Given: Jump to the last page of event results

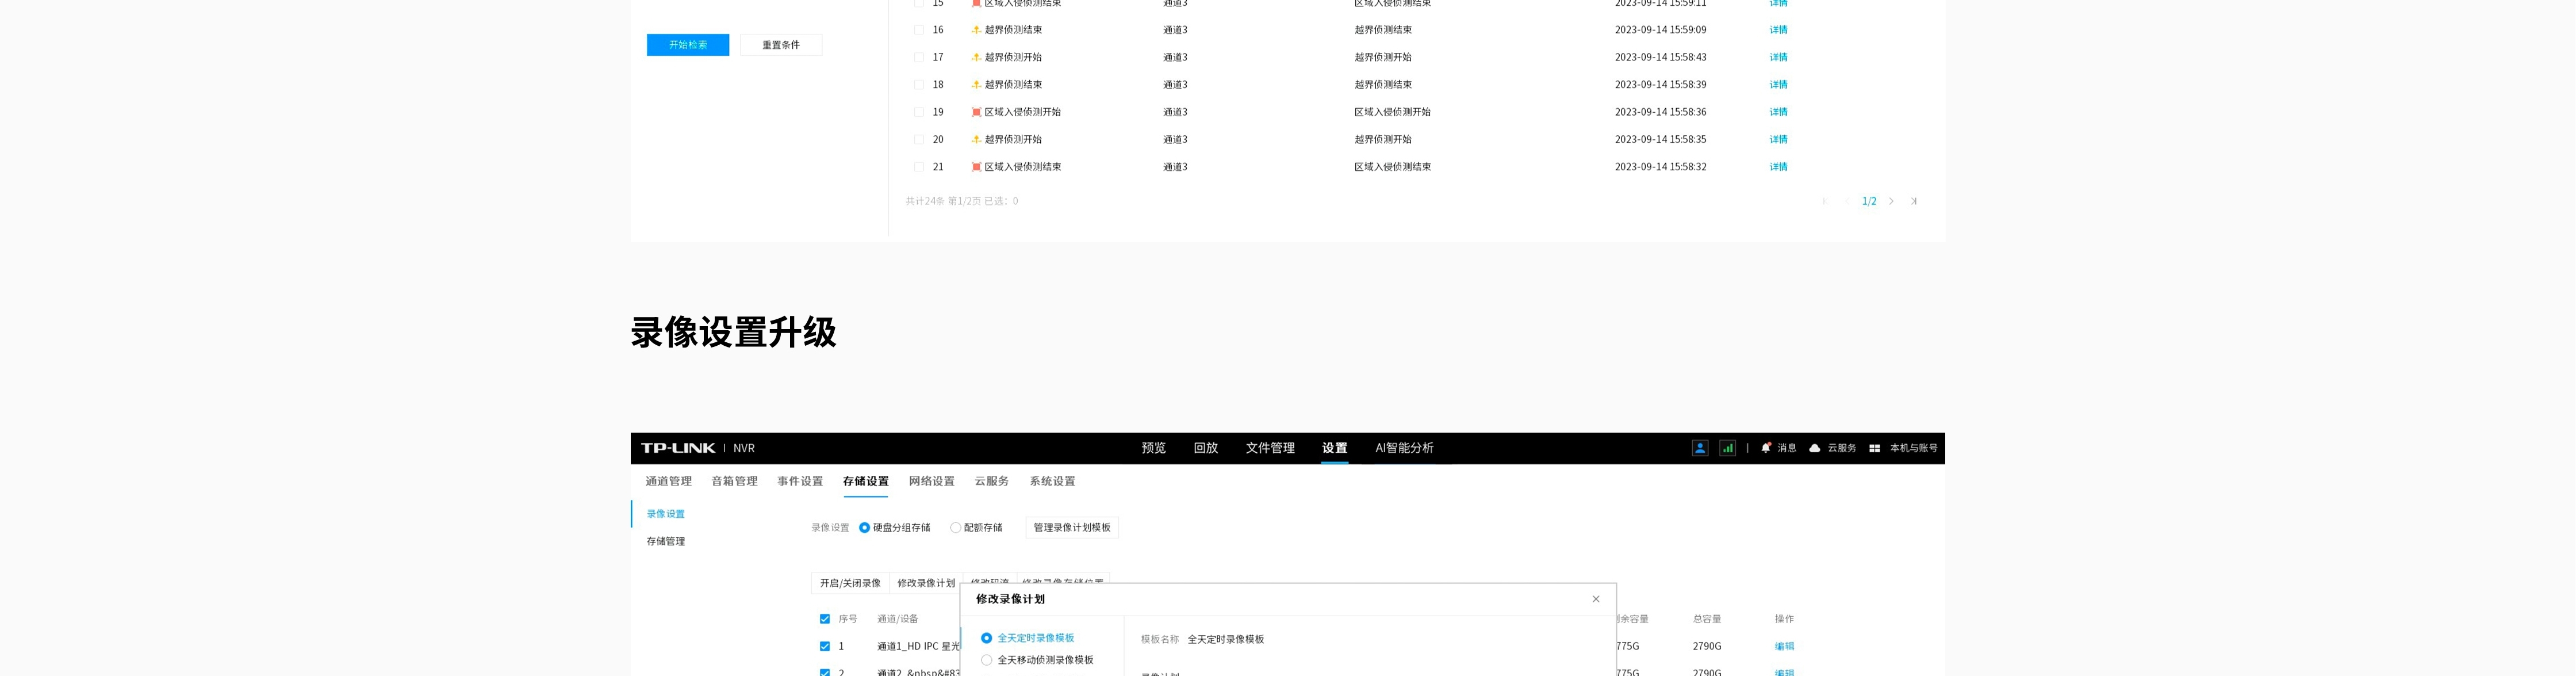Looking at the screenshot, I should point(1914,201).
